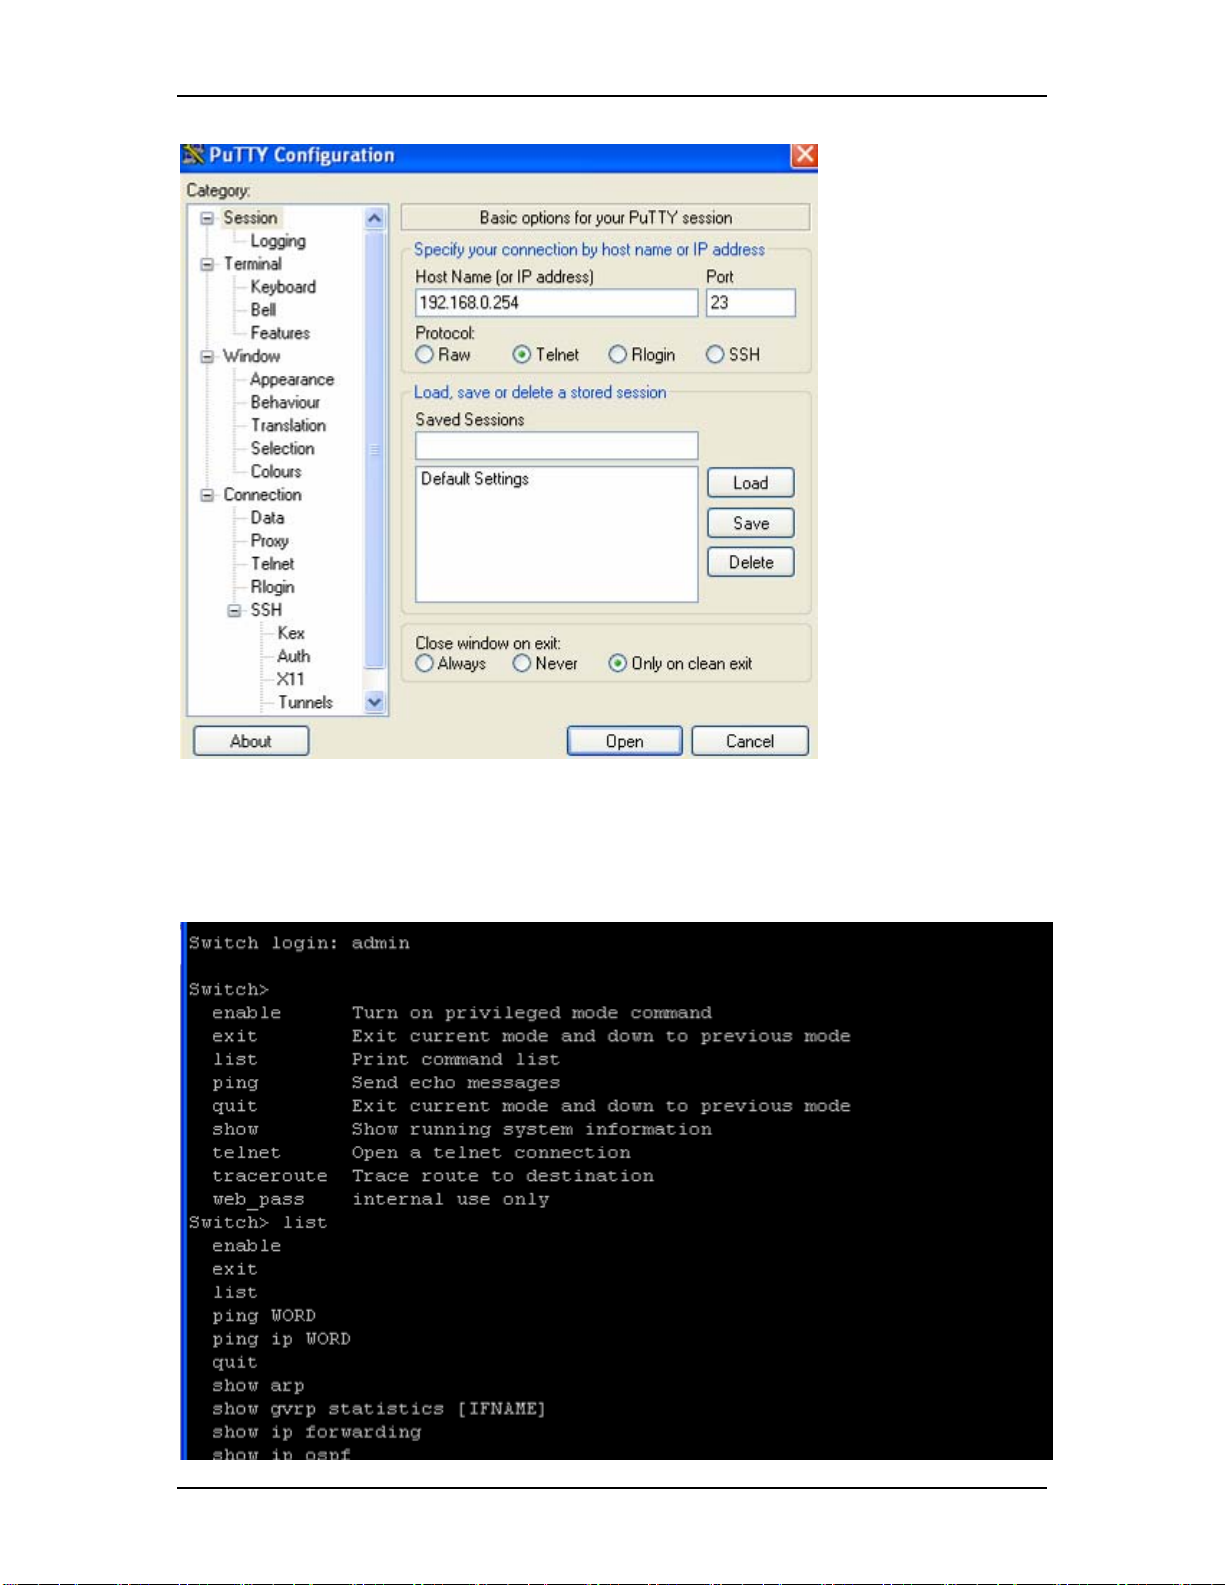The image size is (1225, 1585).
Task: Click the Save button
Action: 751,523
